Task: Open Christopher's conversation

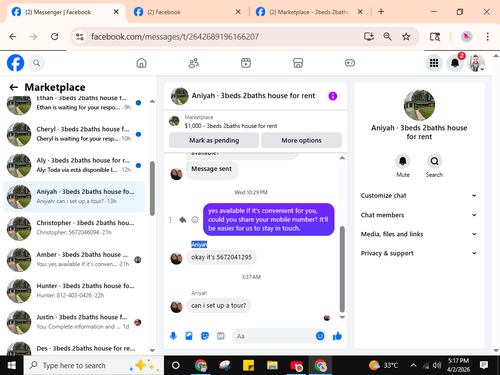Action: [74, 228]
